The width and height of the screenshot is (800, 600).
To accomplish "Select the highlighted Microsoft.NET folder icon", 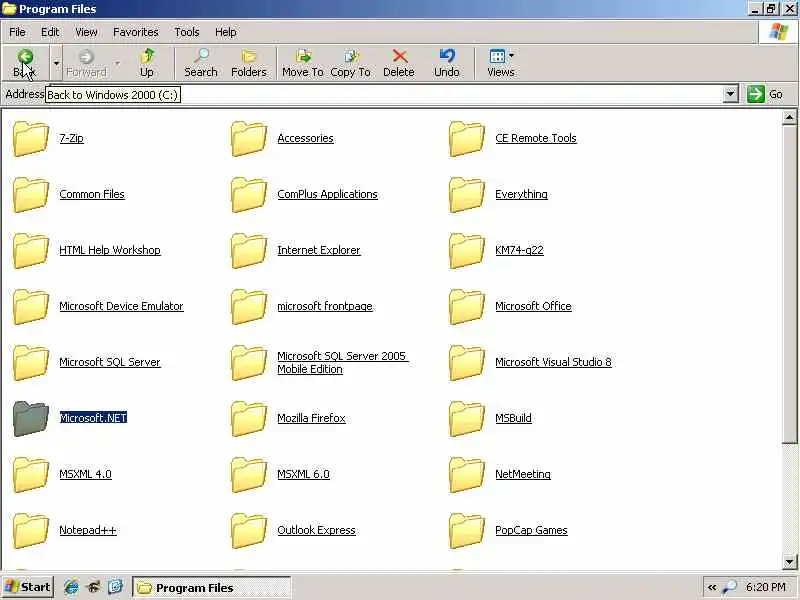I will (31, 418).
